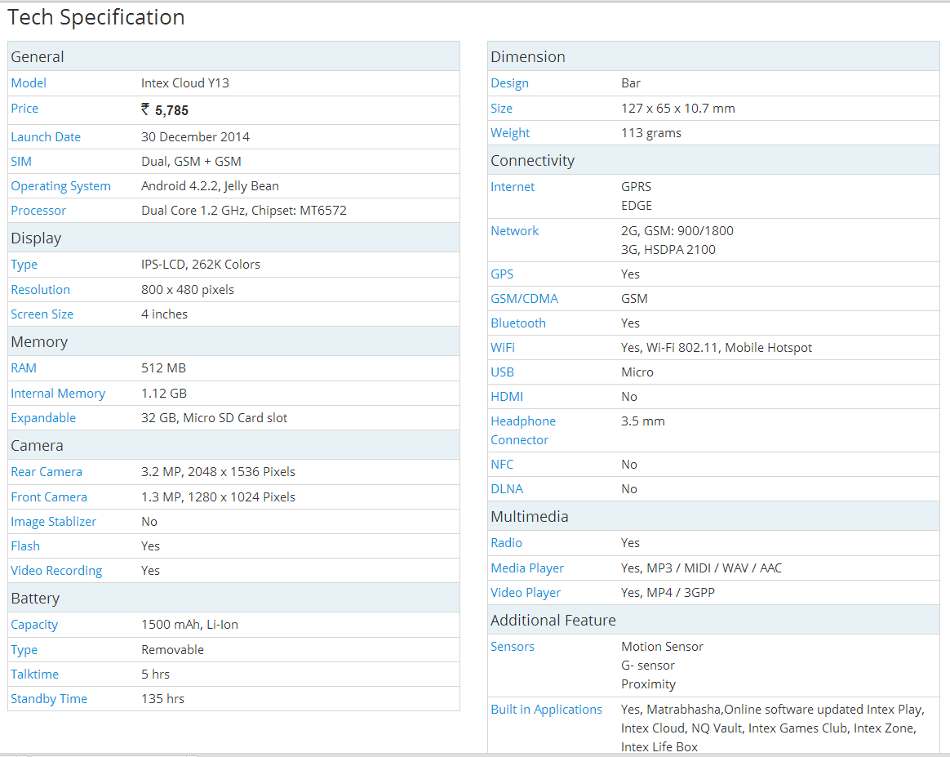This screenshot has width=950, height=757.
Task: Select 'Android 4.2.2, Jelly Bean' text
Action: pos(210,186)
